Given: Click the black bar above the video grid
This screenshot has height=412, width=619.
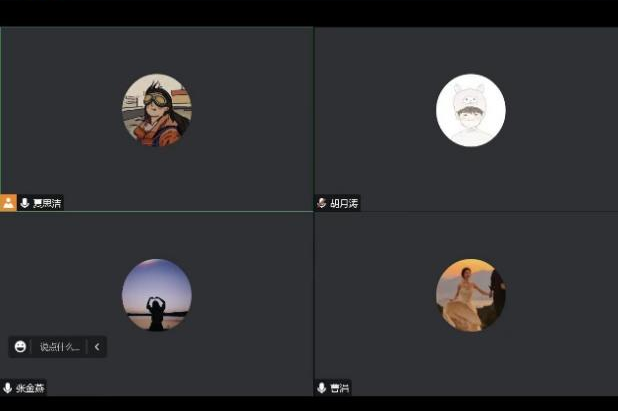Looking at the screenshot, I should [x=309, y=12].
